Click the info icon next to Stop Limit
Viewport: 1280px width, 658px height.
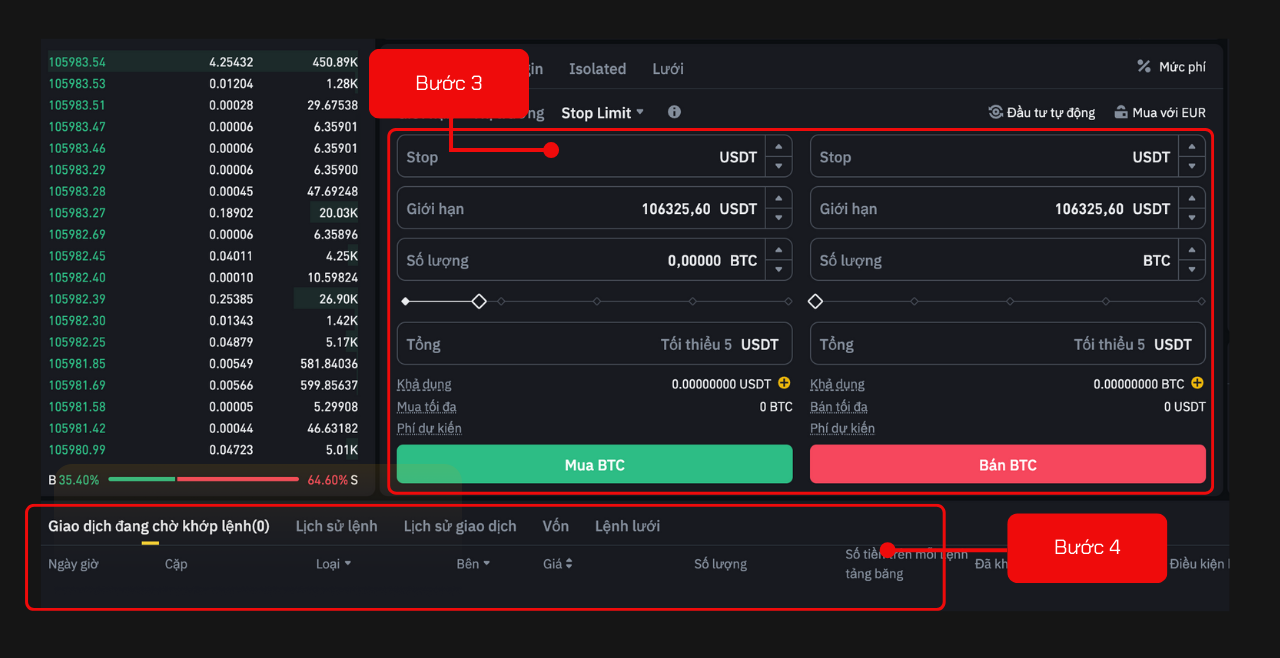[673, 112]
